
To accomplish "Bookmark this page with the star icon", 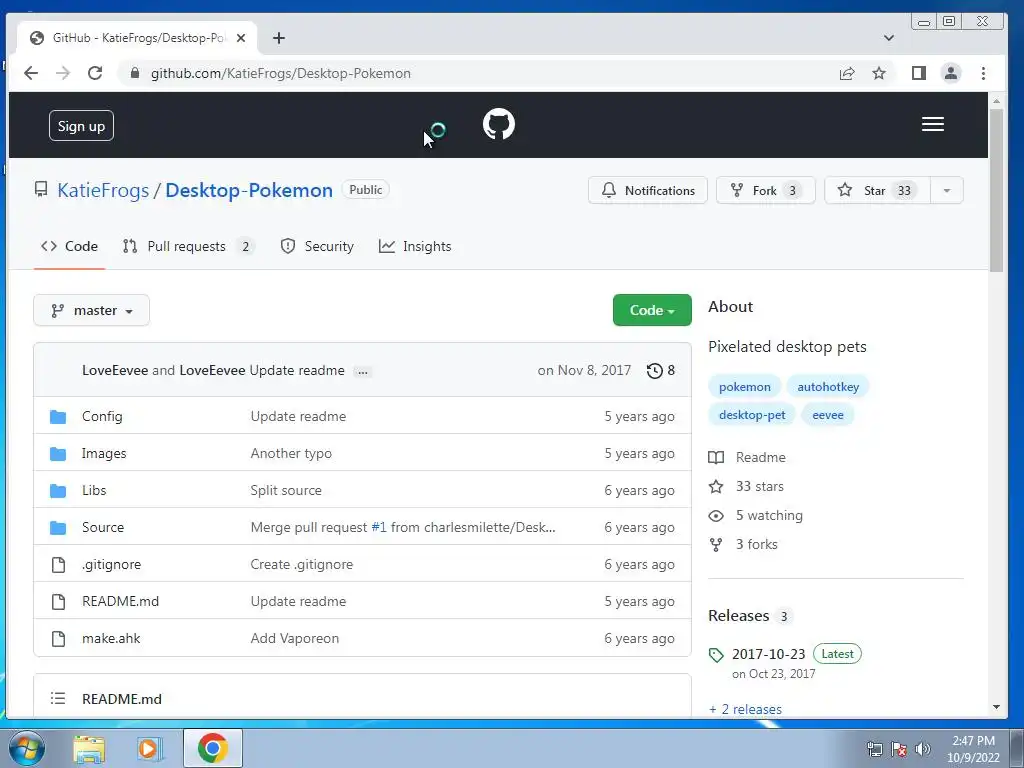I will tap(879, 73).
